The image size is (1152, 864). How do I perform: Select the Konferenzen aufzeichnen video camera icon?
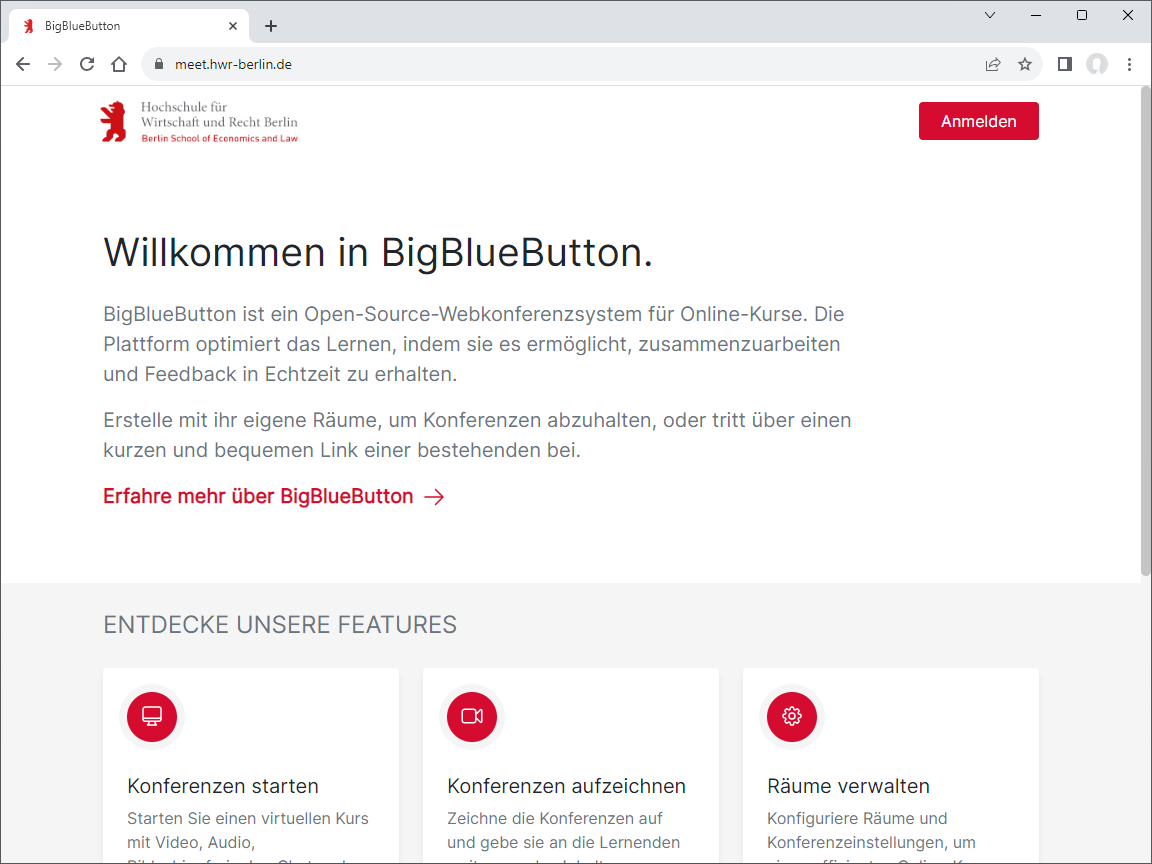tap(471, 716)
